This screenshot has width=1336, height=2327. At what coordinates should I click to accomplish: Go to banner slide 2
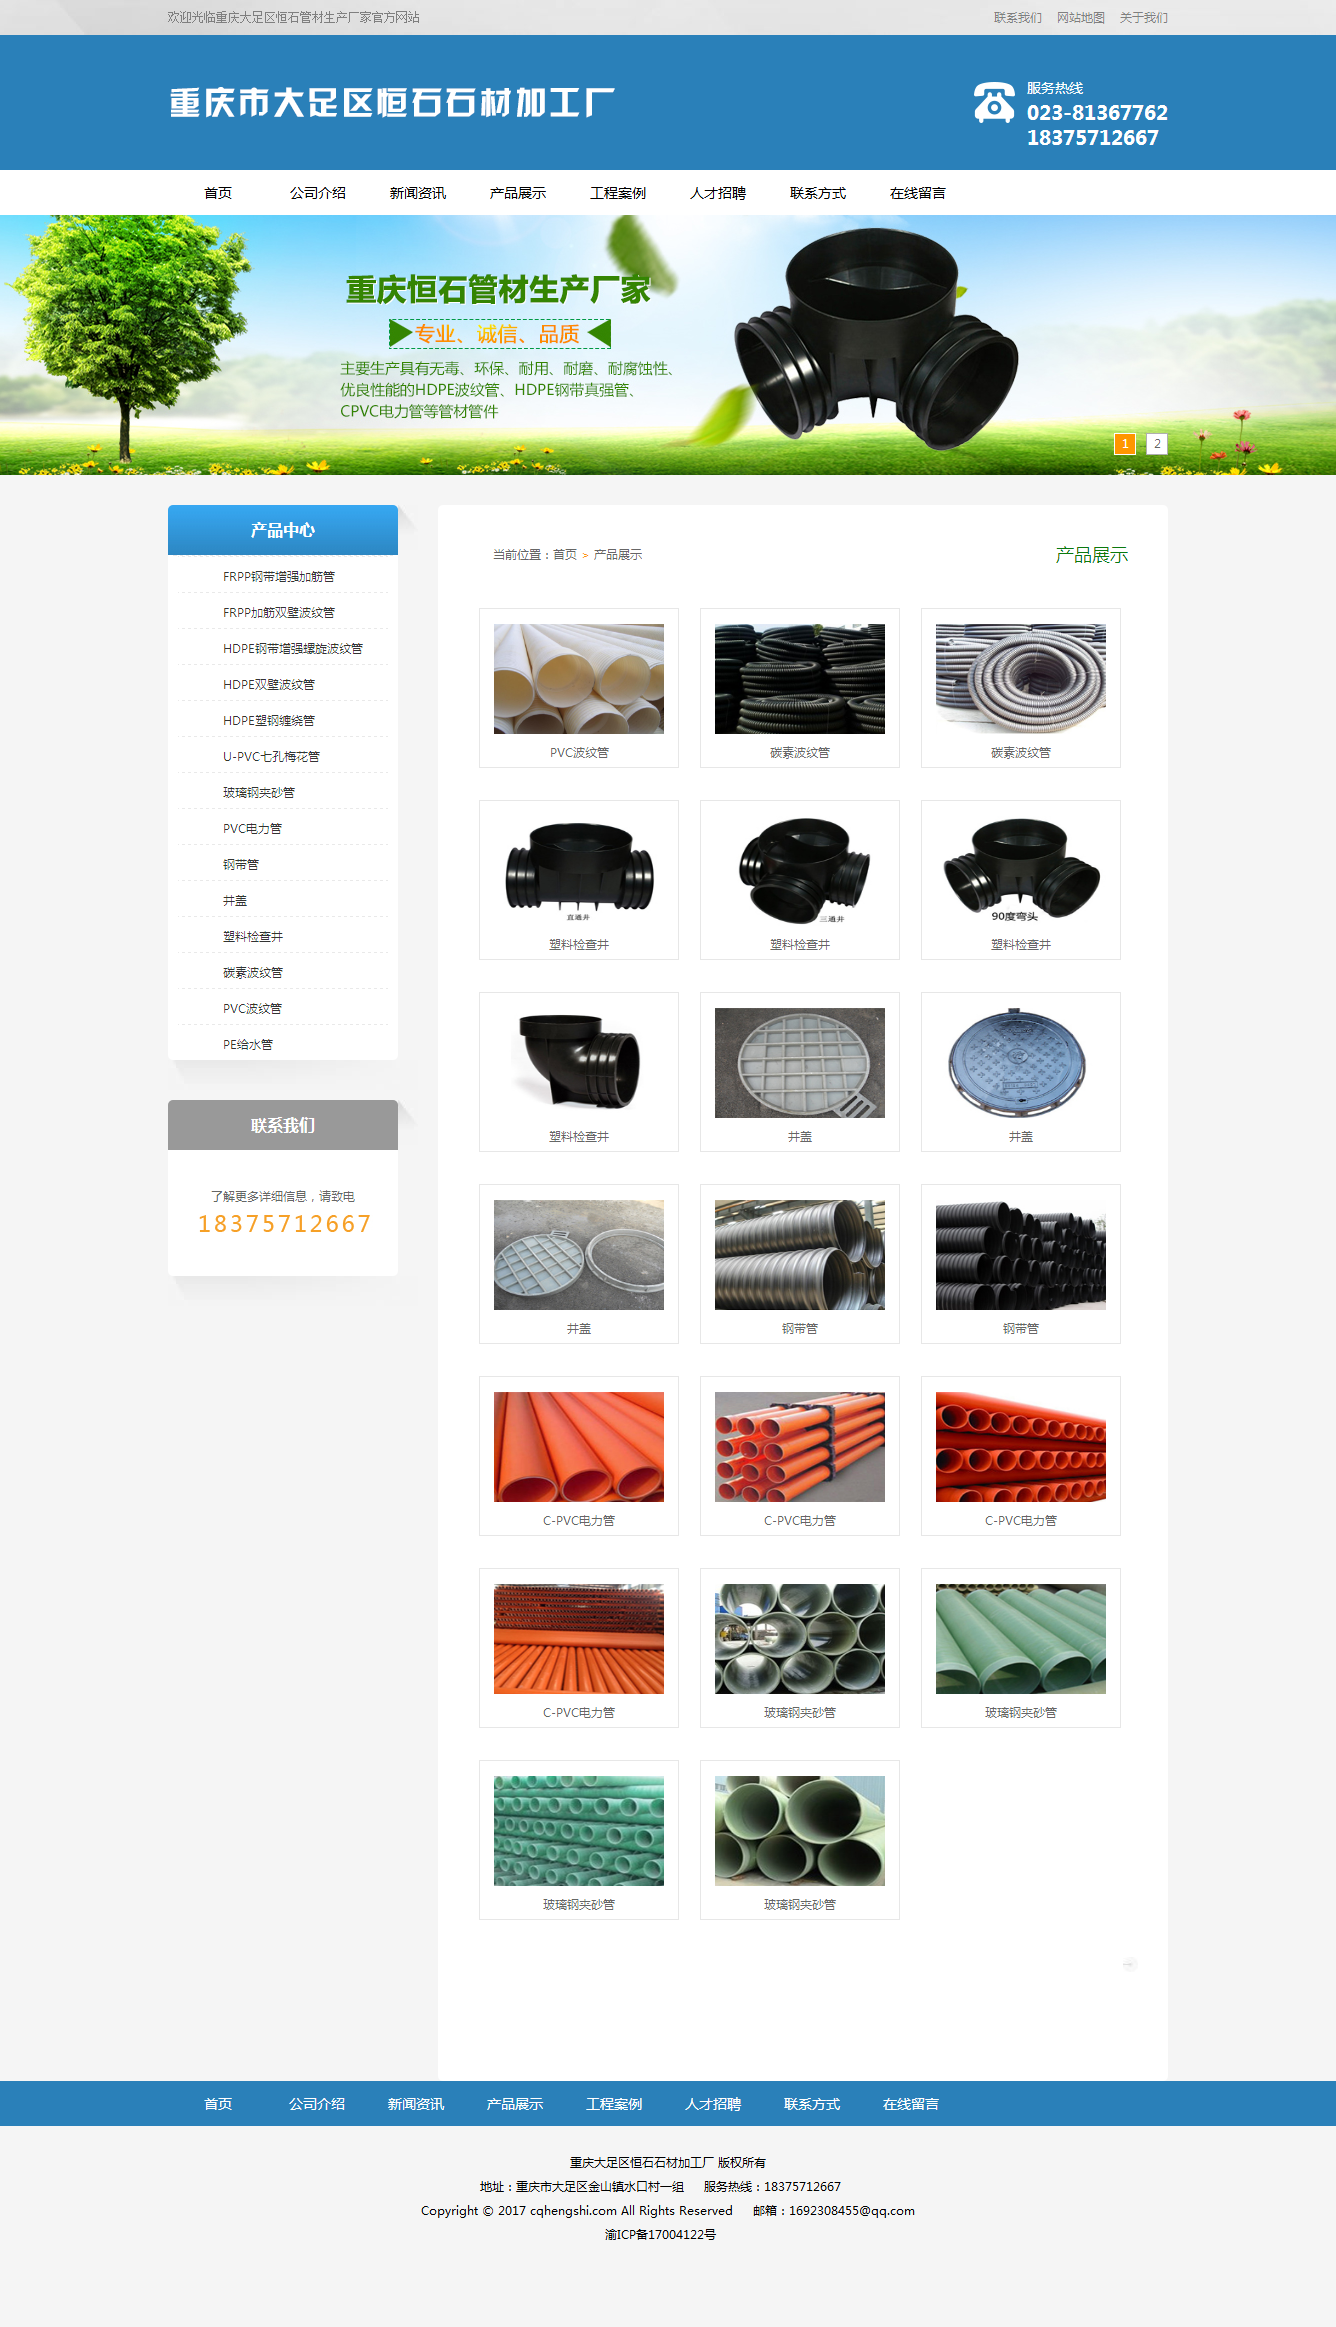pyautogui.click(x=1156, y=444)
